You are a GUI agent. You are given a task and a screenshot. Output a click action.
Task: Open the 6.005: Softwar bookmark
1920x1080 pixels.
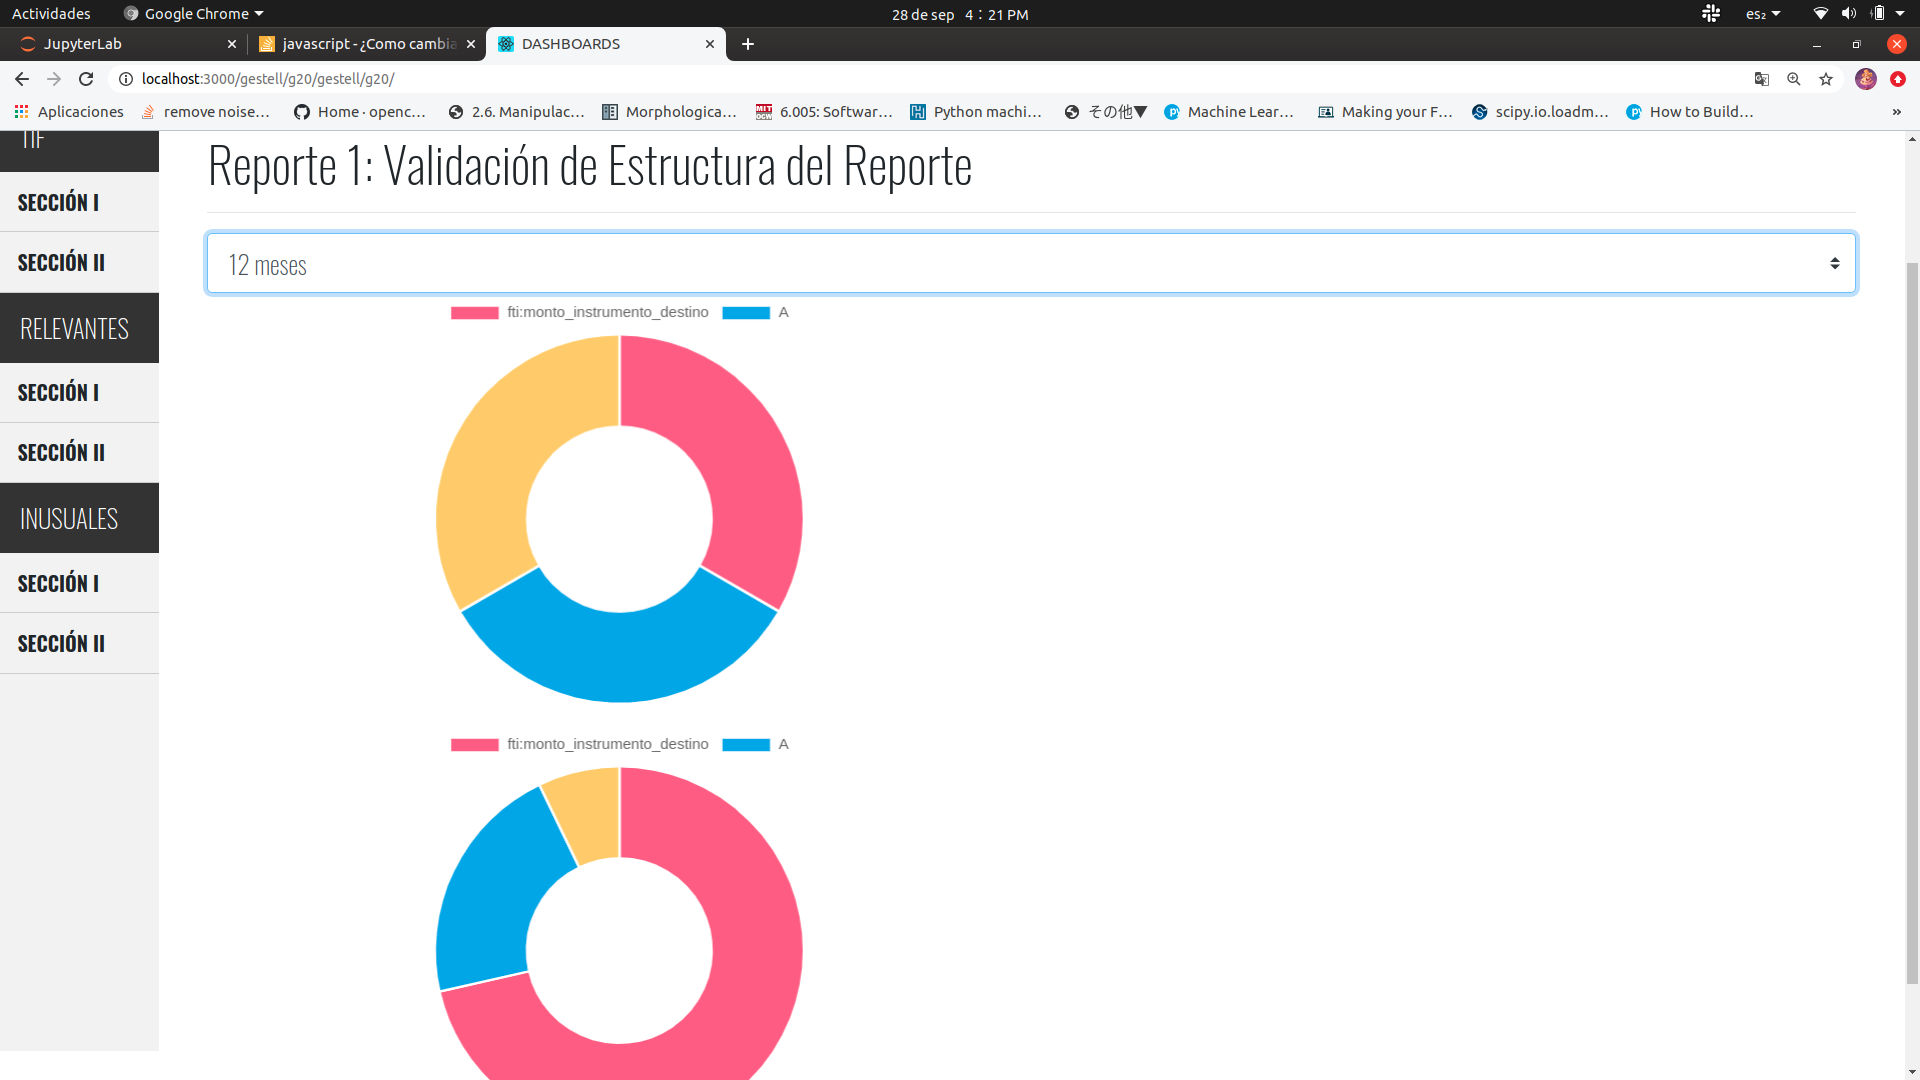point(824,112)
